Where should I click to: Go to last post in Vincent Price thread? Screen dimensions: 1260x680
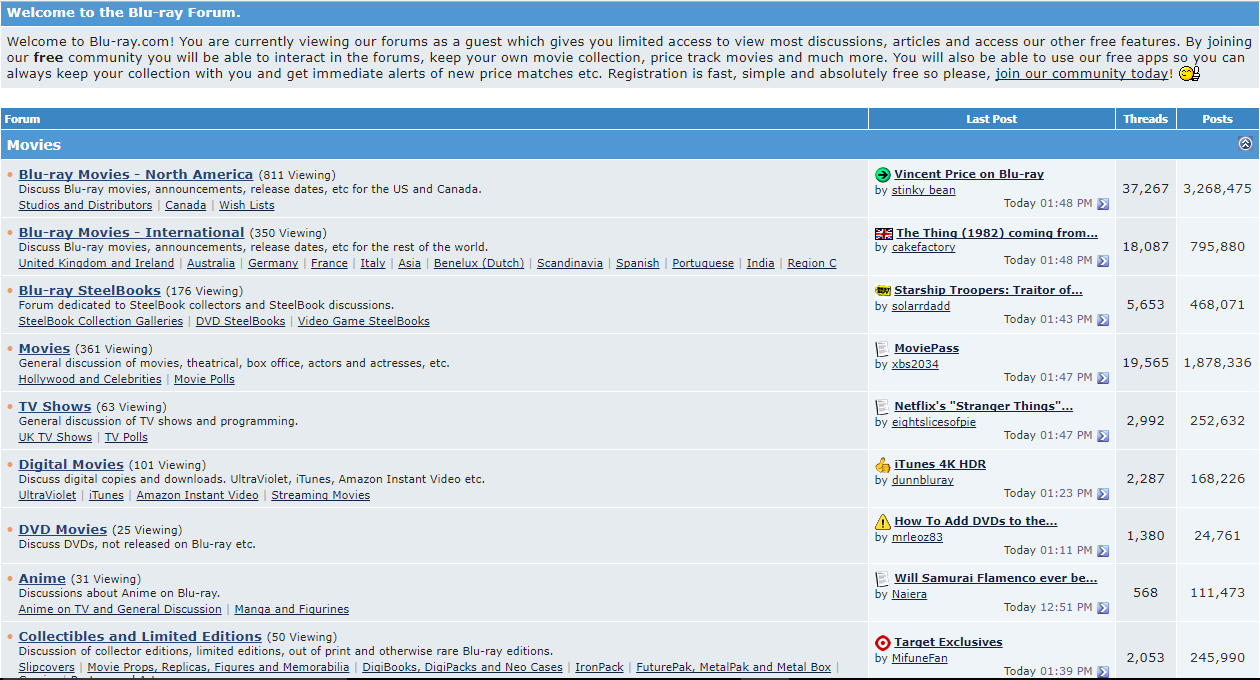coord(1103,204)
